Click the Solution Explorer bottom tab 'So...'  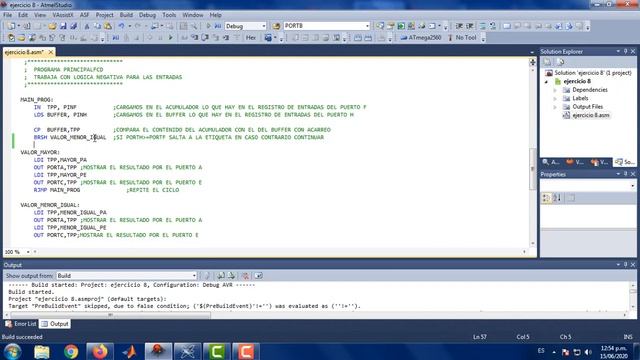[625, 162]
